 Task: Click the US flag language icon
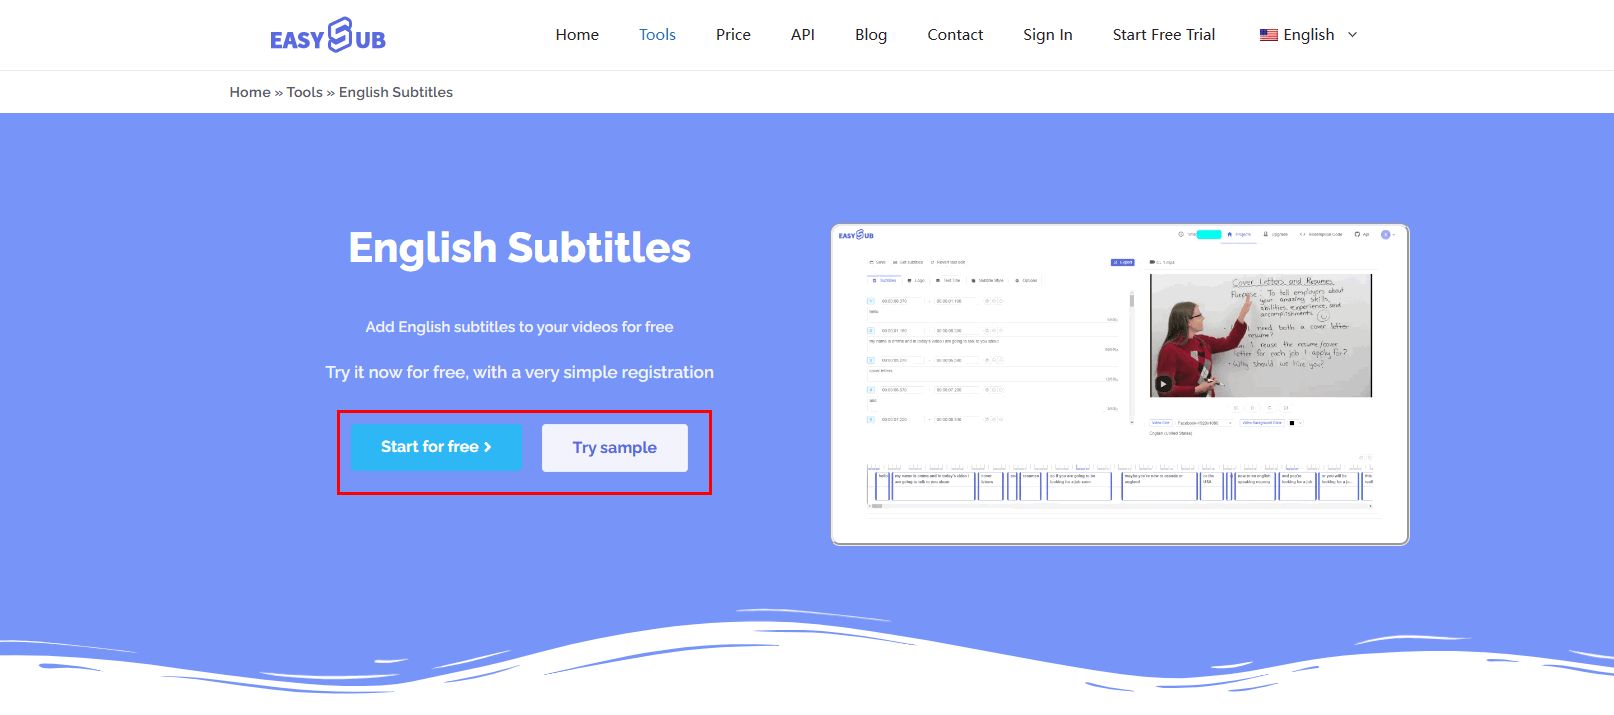(1269, 35)
